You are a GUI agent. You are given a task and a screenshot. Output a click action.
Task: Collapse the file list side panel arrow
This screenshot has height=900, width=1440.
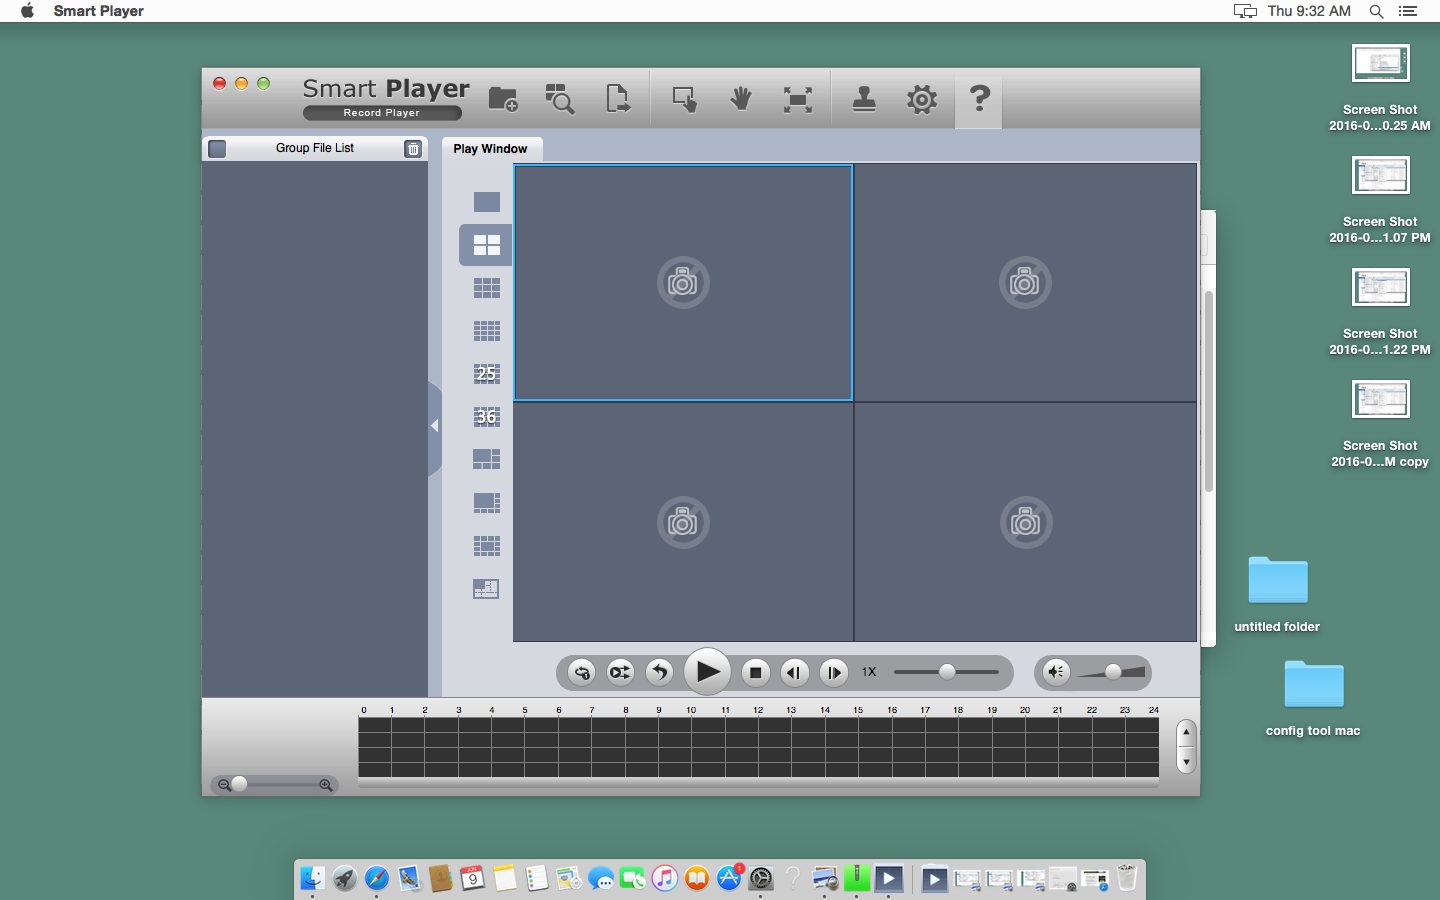click(435, 426)
